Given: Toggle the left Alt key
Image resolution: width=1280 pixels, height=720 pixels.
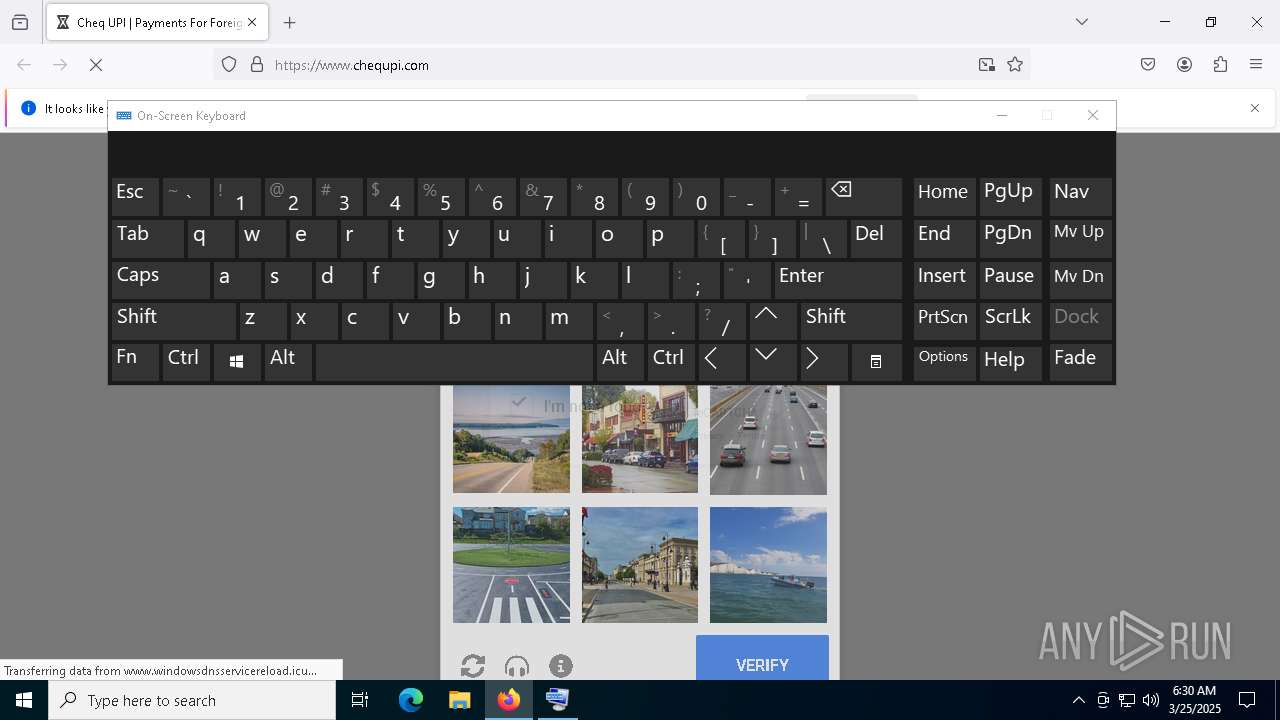Looking at the screenshot, I should click(x=288, y=362).
